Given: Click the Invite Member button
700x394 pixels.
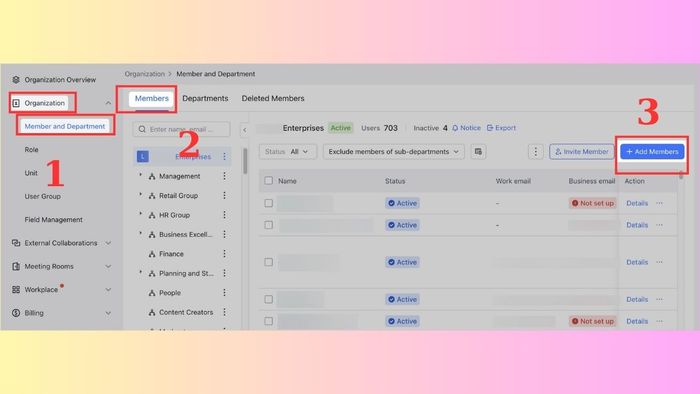Looking at the screenshot, I should (x=582, y=152).
